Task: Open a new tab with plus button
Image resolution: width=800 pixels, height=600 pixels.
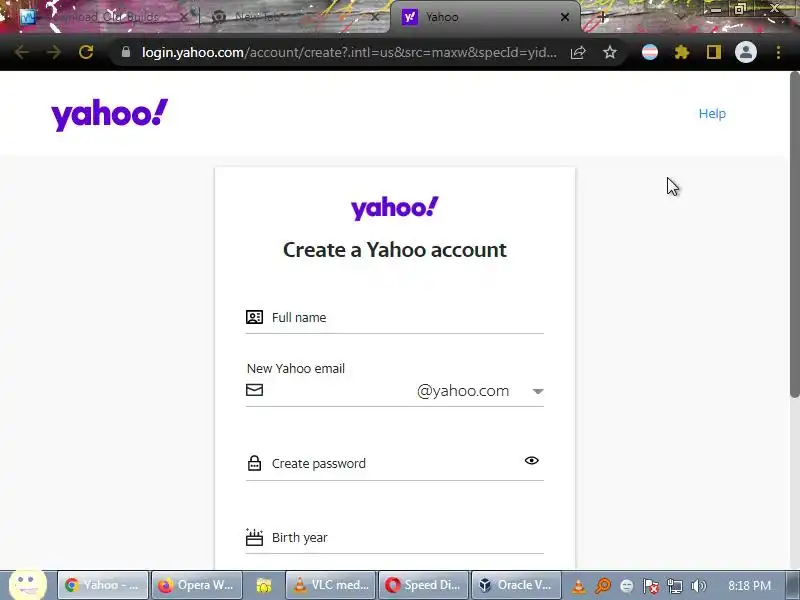Action: click(x=602, y=17)
